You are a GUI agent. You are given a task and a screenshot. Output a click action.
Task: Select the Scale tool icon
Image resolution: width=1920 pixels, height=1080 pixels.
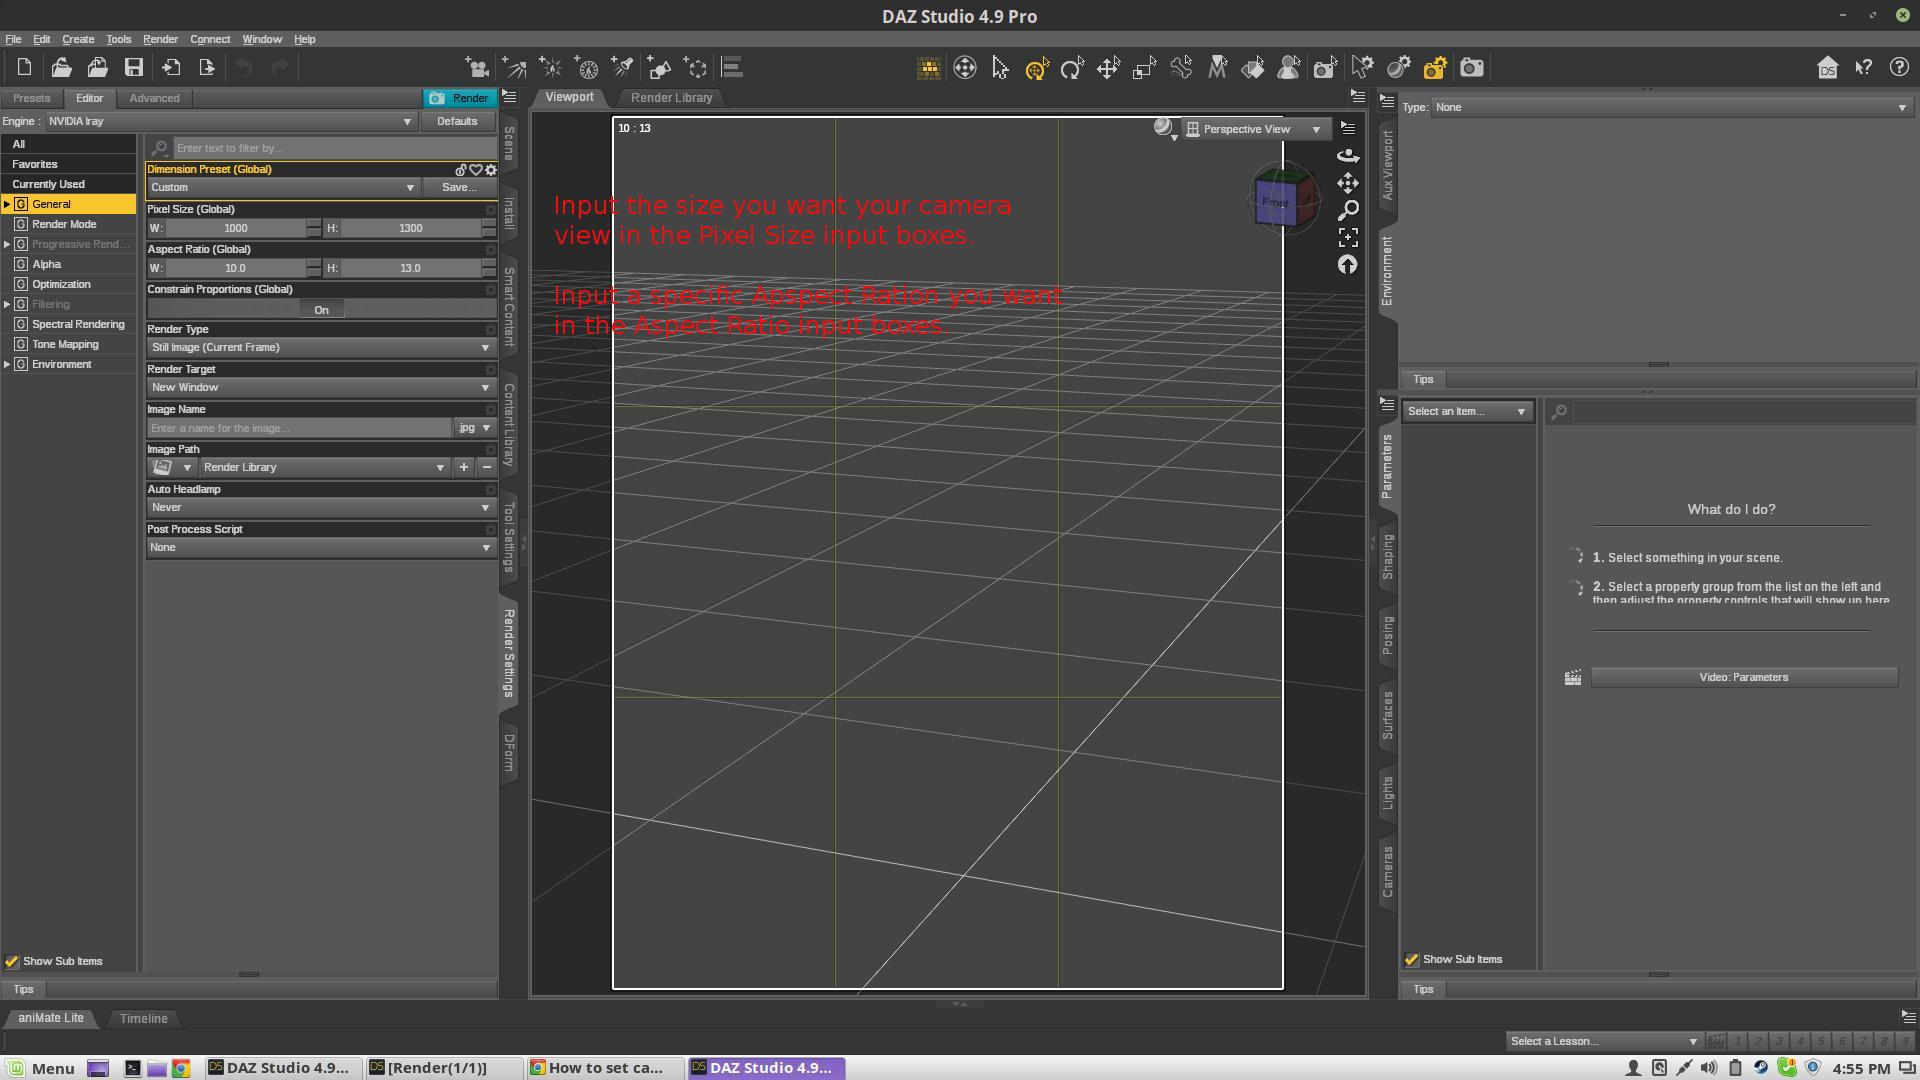click(1144, 68)
